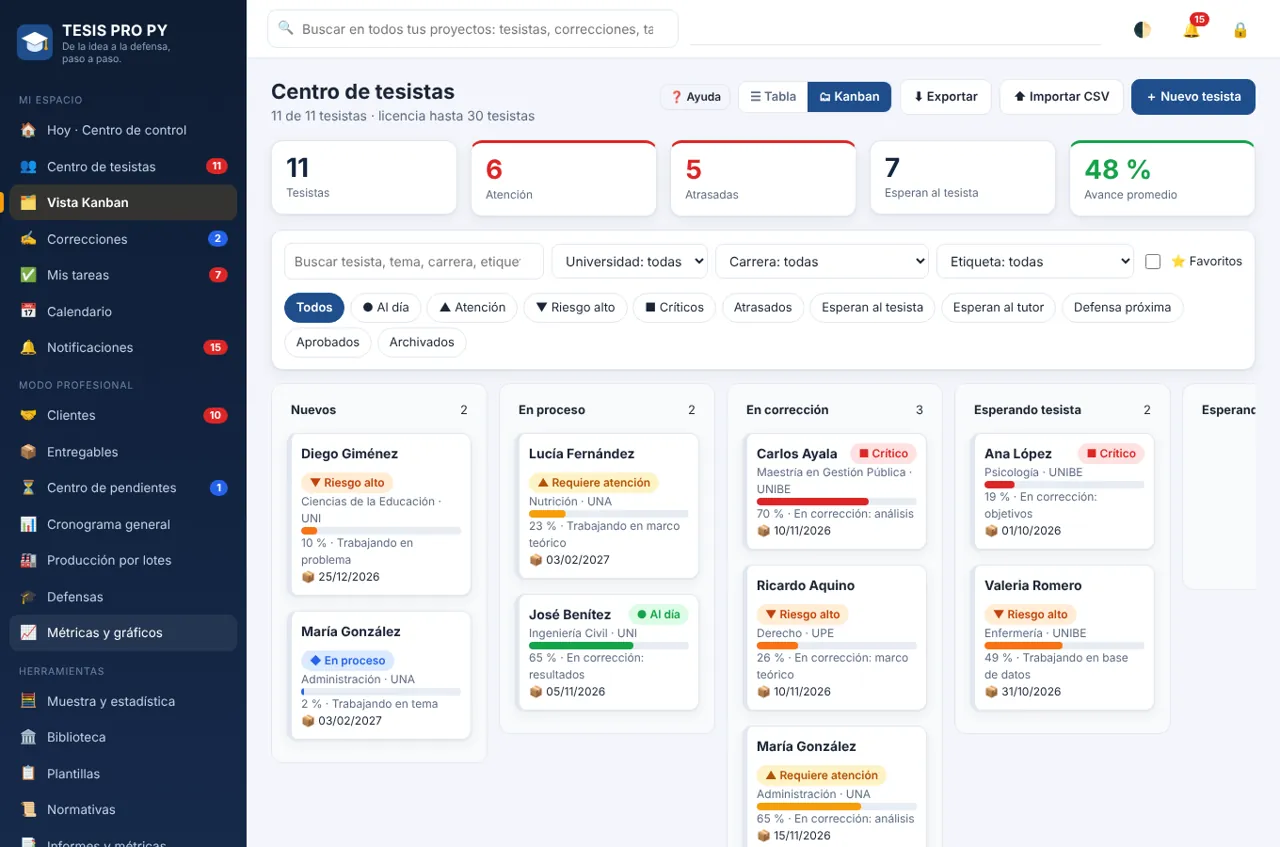Toggle the Atrasados filter chip
This screenshot has height=847, width=1280.
tap(763, 307)
